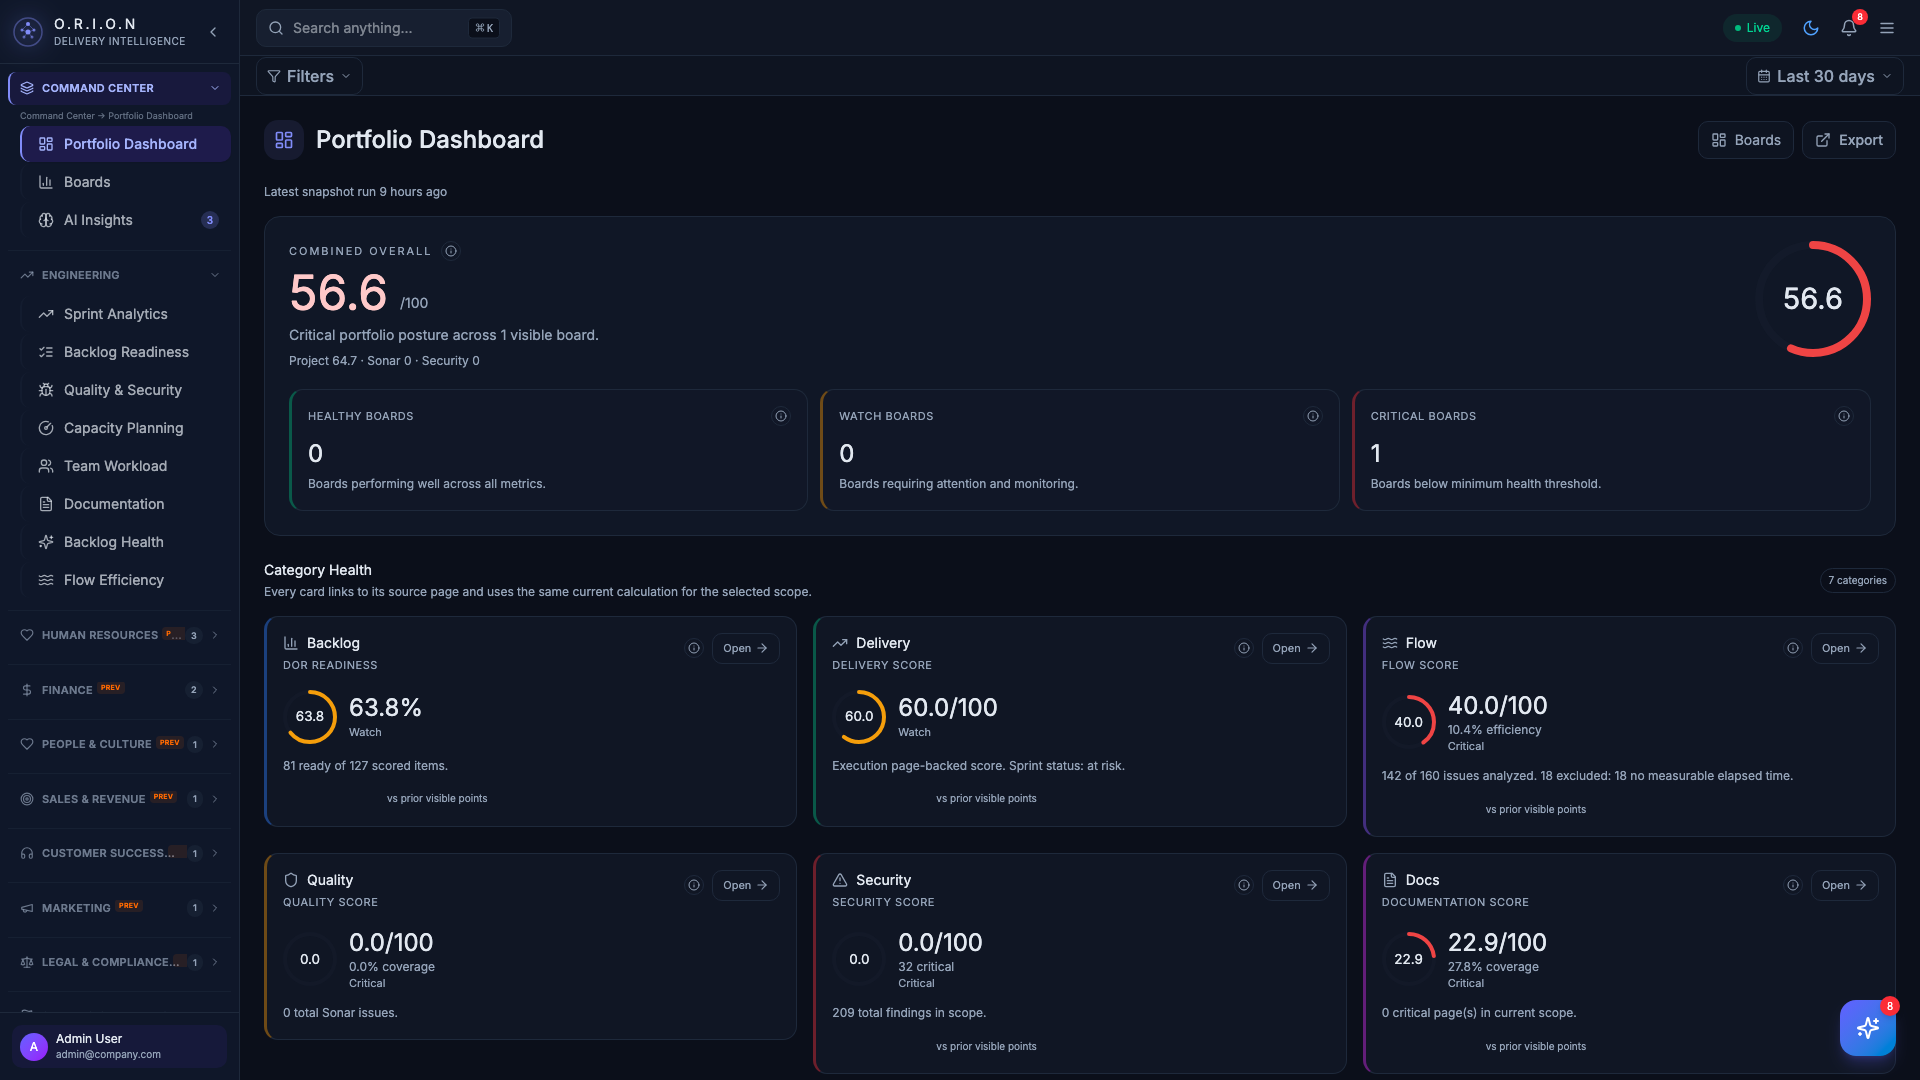Click the notifications bell icon
Image resolution: width=1920 pixels, height=1080 pixels.
pos(1848,28)
